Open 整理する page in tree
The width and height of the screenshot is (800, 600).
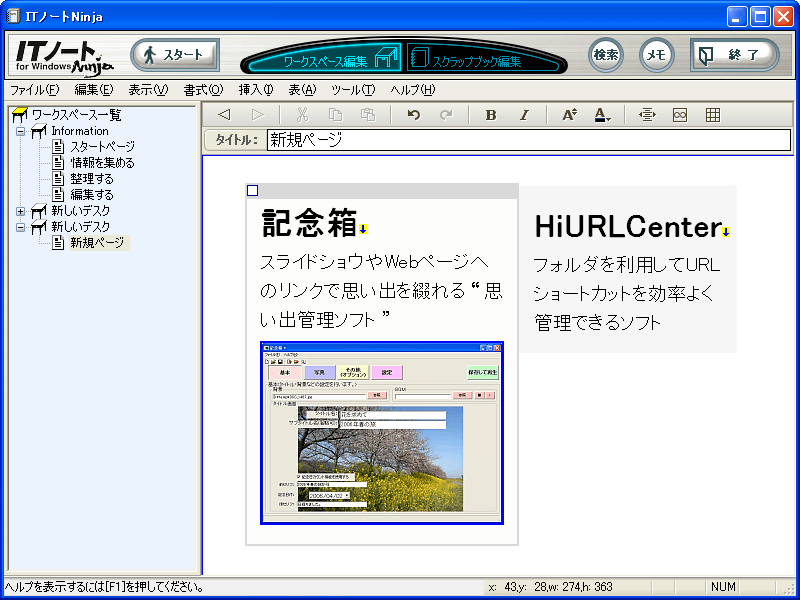[x=92, y=179]
